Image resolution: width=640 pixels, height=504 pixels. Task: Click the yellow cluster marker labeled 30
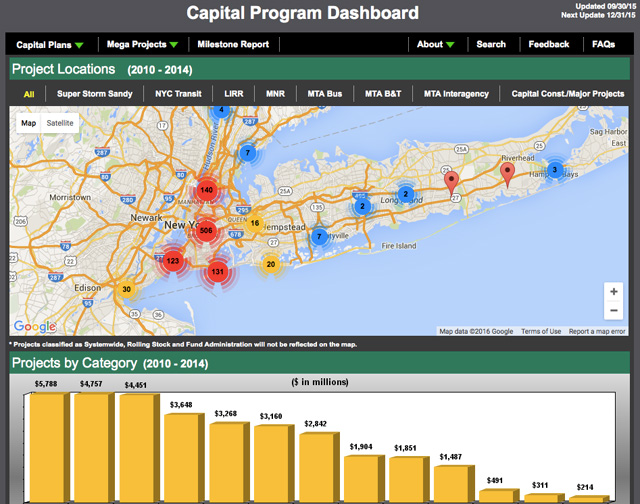click(127, 289)
